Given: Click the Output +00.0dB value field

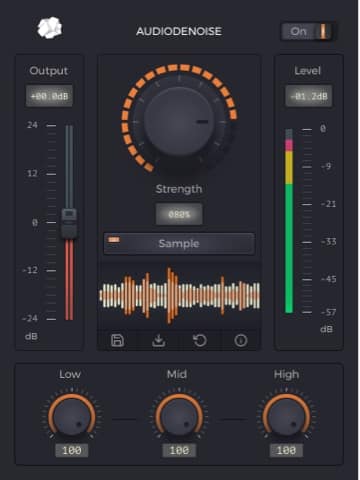Looking at the screenshot, I should coord(49,96).
